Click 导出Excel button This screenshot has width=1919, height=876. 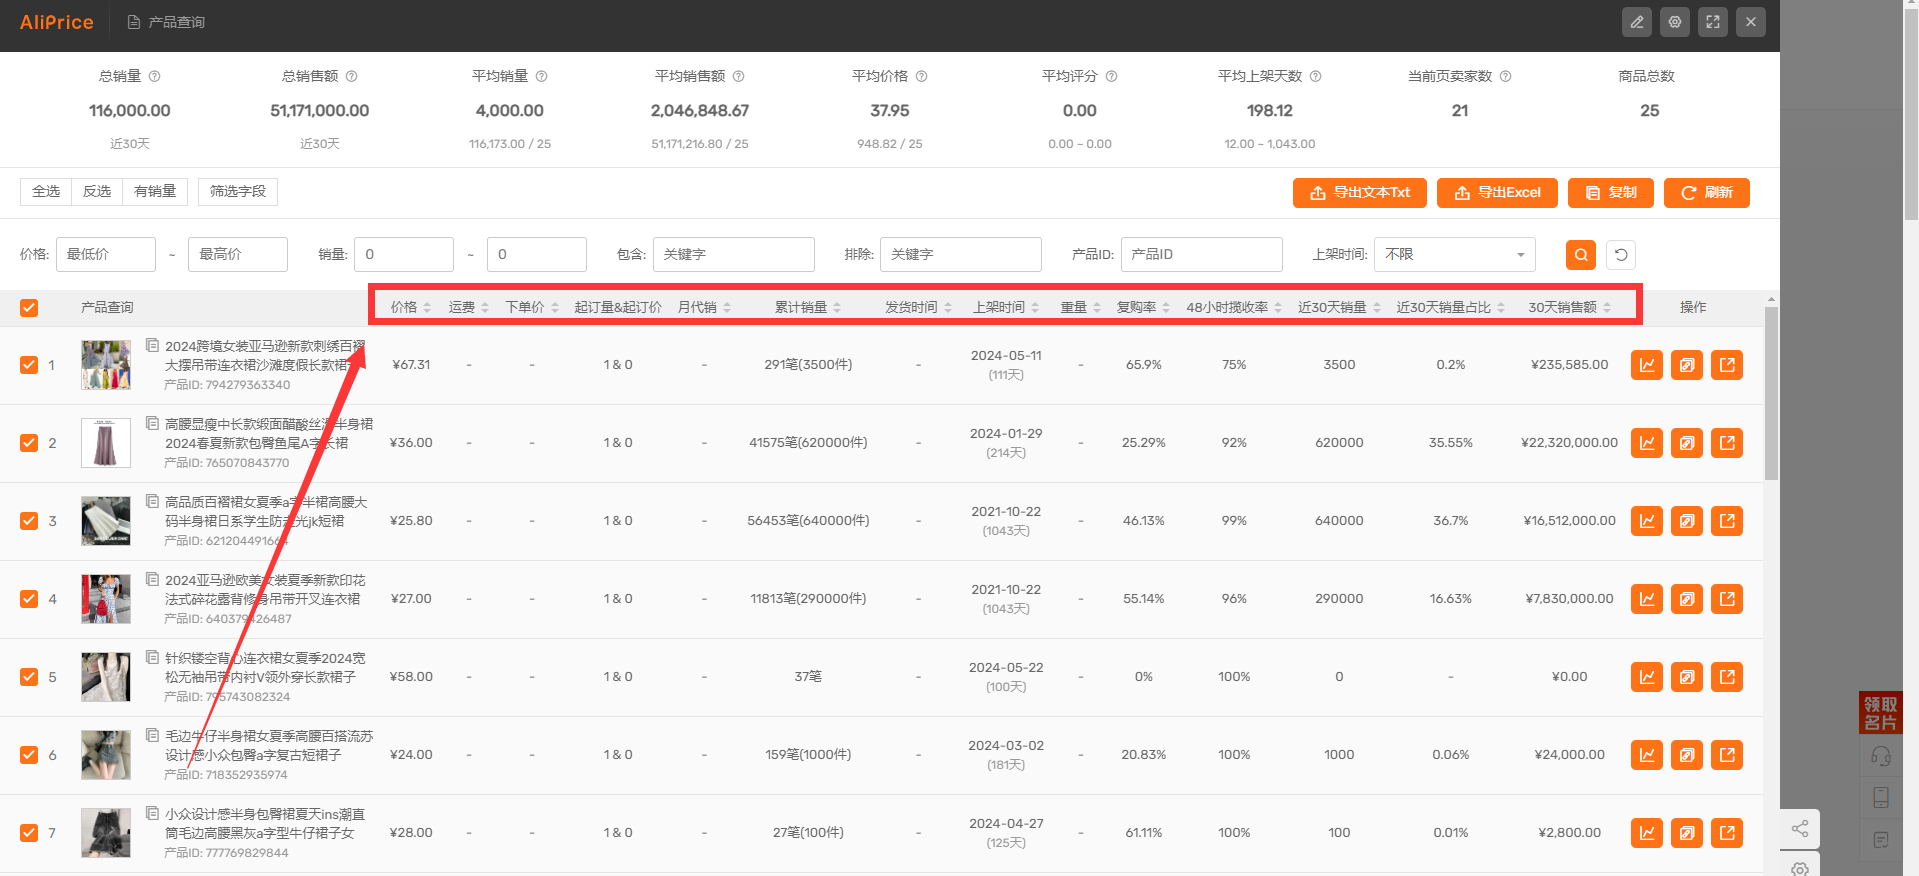point(1497,193)
